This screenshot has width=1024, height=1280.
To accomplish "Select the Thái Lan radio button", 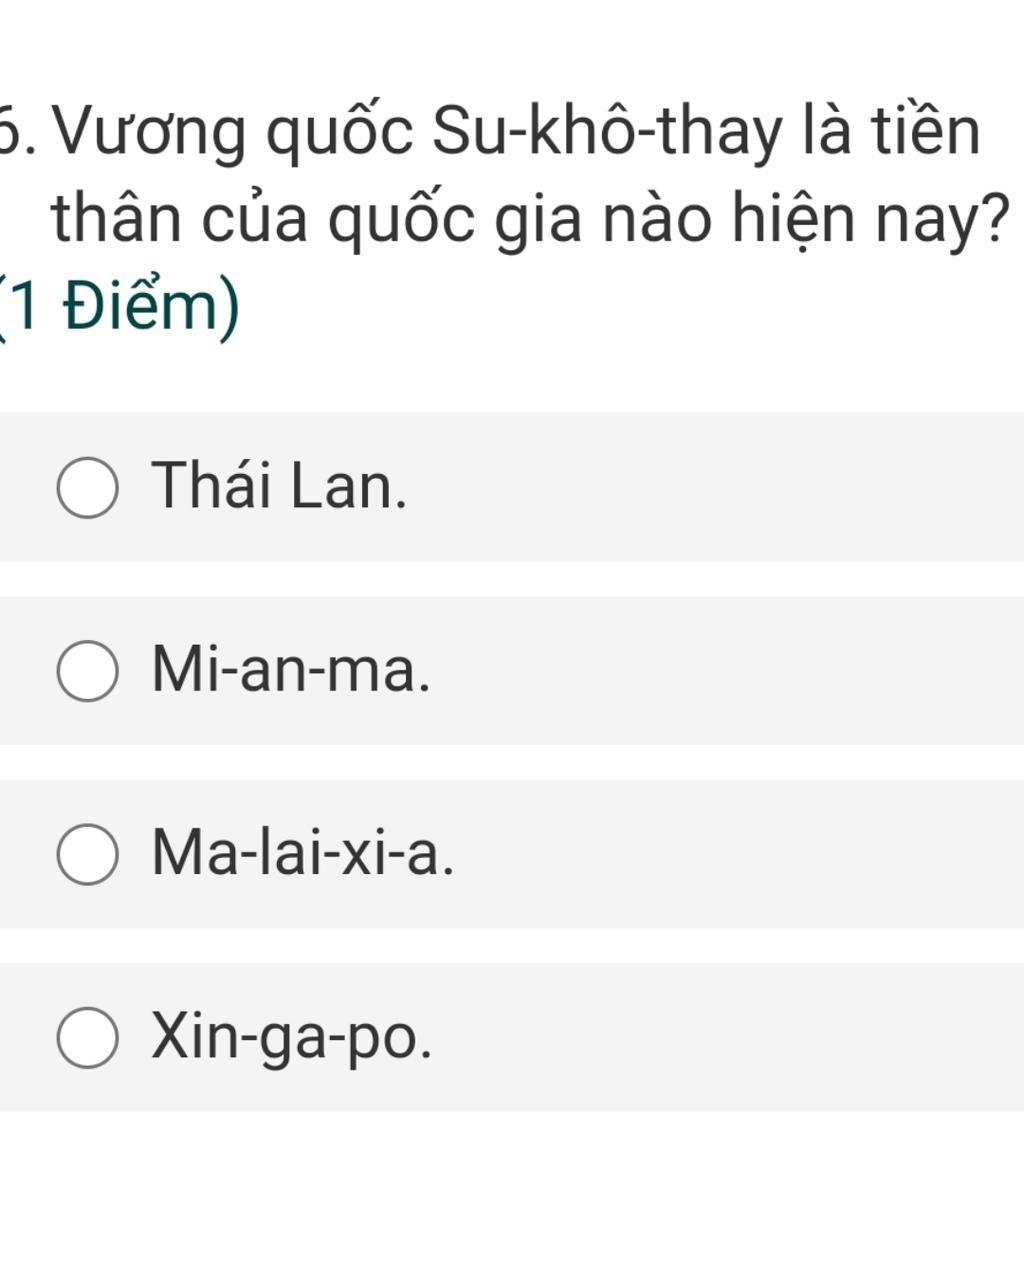I will (88, 488).
